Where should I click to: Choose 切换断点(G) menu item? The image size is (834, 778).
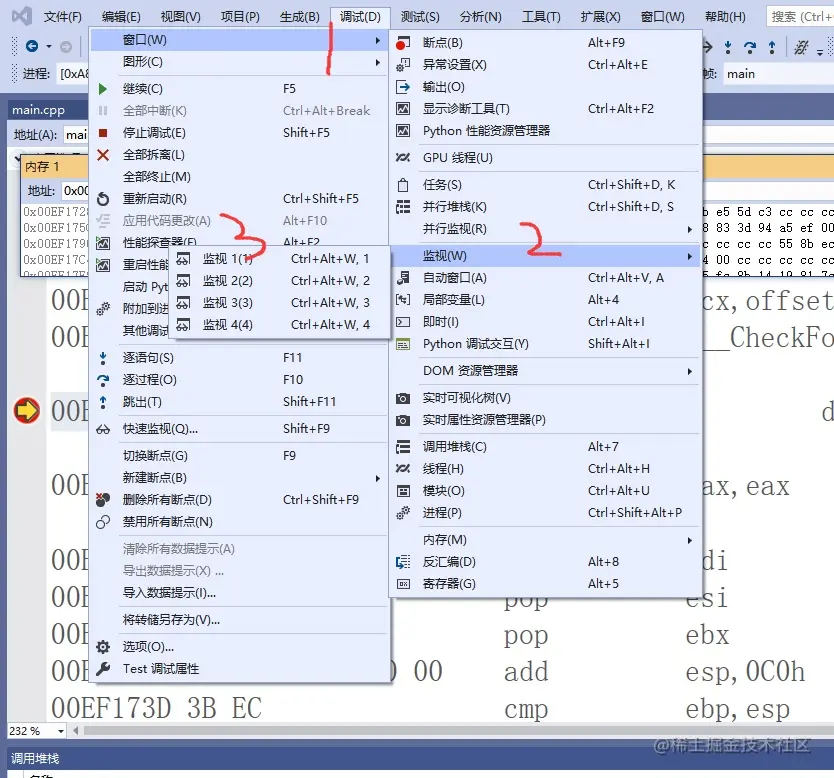238,456
